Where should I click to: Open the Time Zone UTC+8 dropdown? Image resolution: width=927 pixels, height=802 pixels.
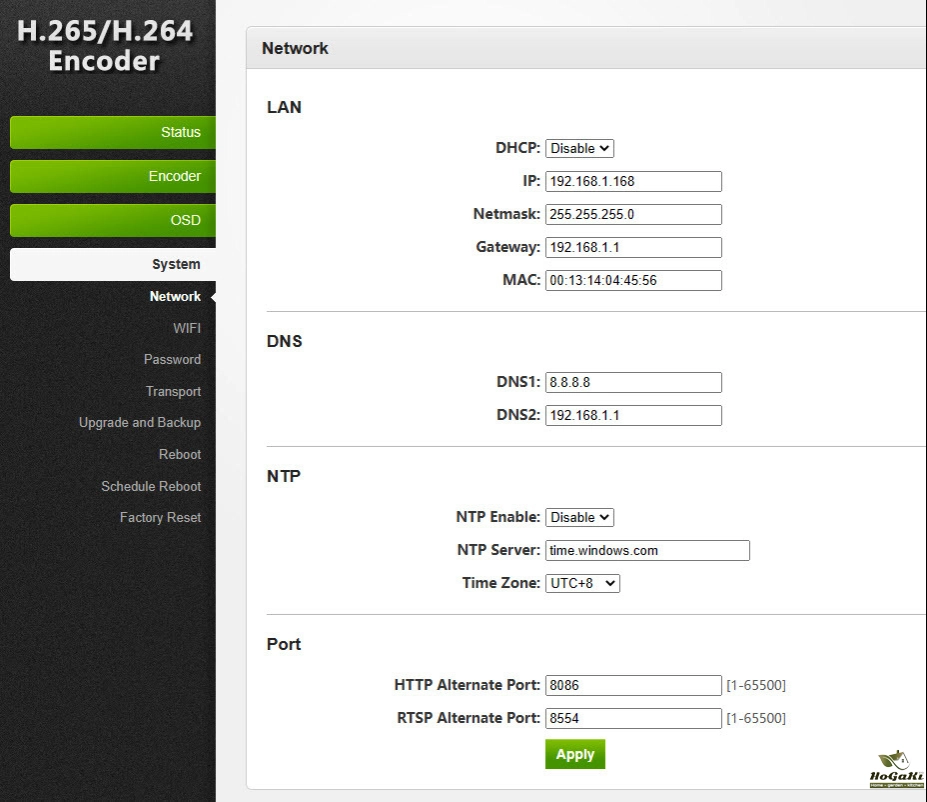click(582, 583)
